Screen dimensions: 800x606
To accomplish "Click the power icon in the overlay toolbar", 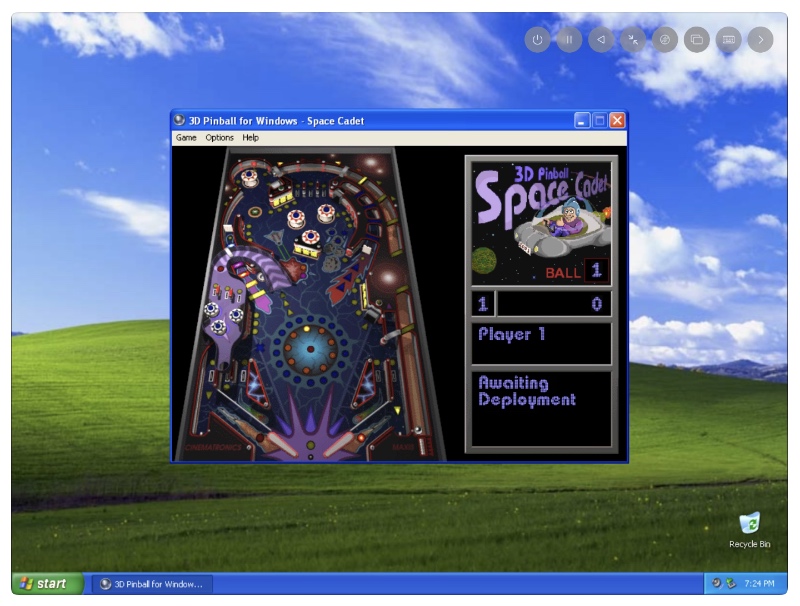I will pos(538,40).
